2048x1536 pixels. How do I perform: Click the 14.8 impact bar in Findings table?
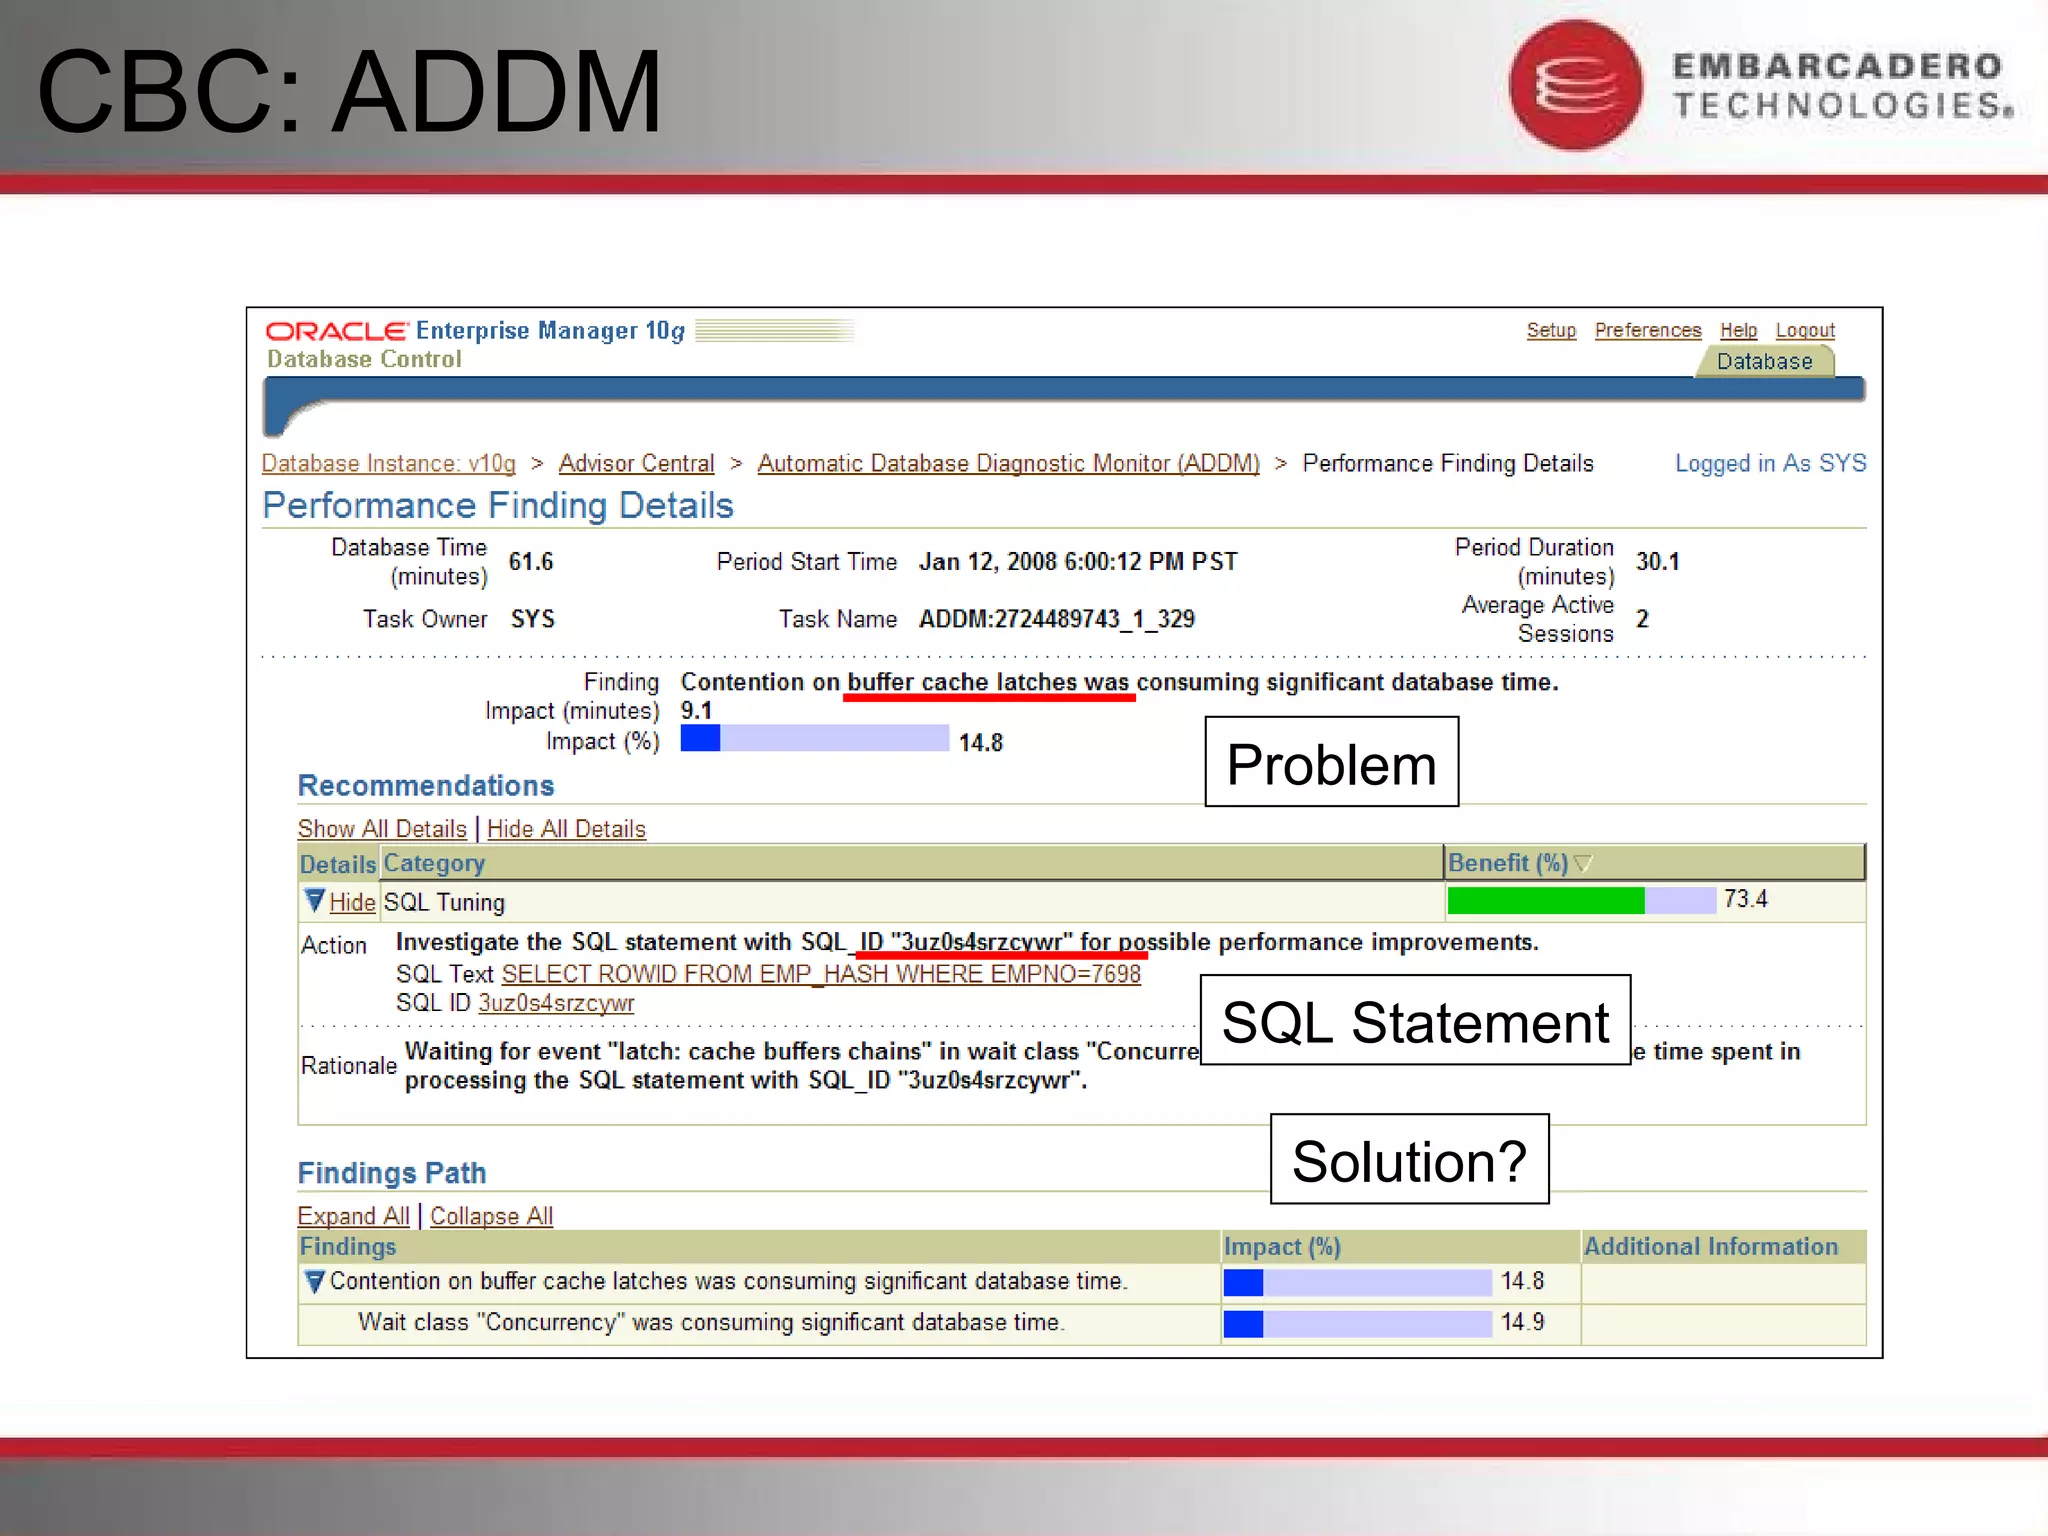tap(1357, 1282)
